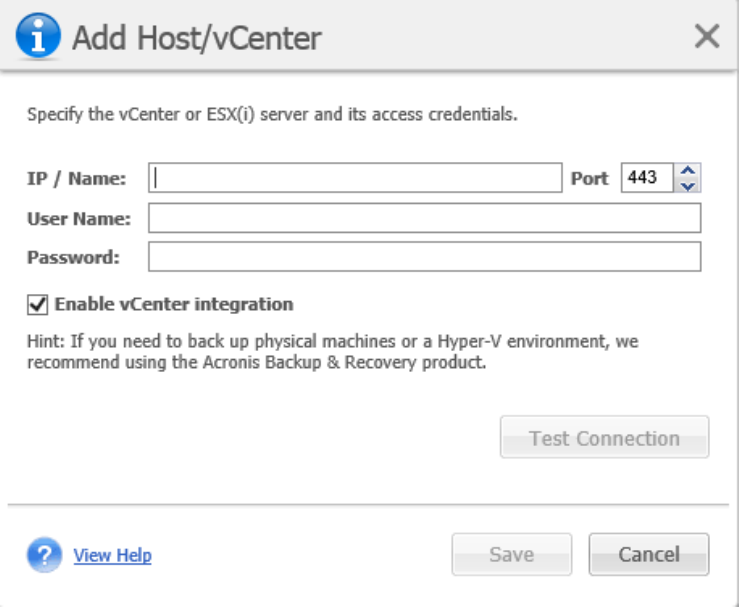Click the blue info icon in title bar

(38, 38)
